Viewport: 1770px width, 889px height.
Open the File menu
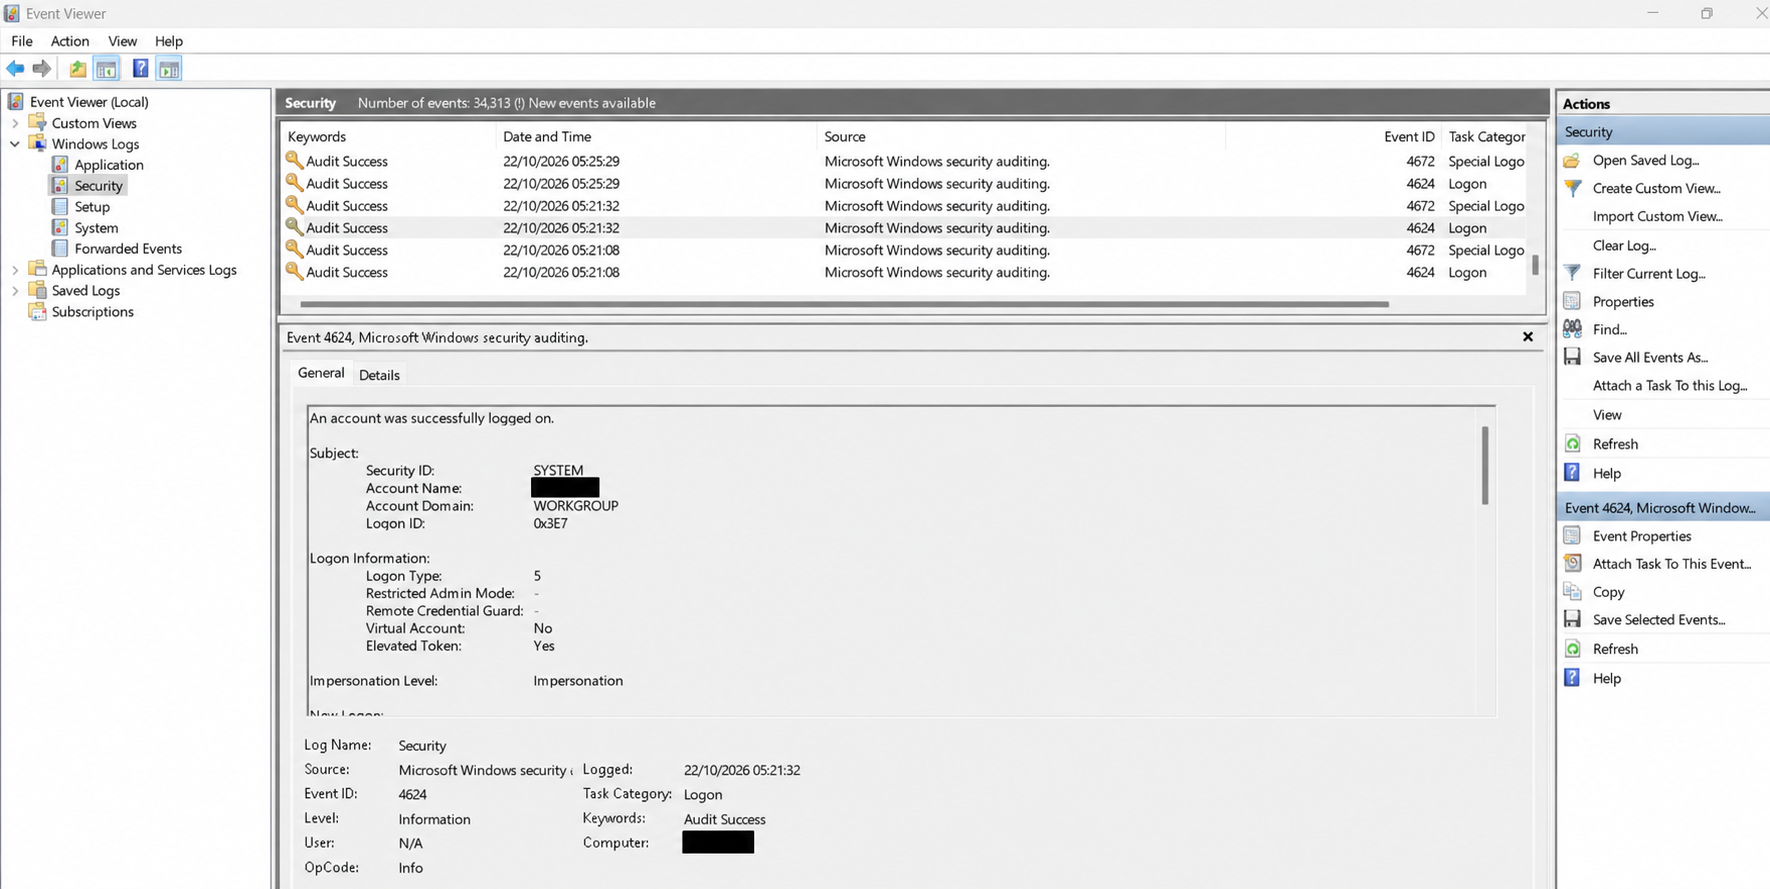22,41
